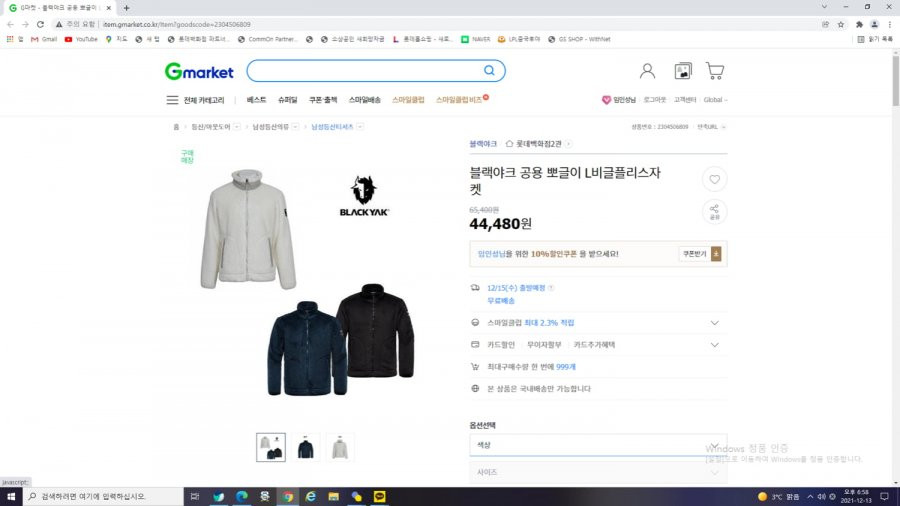Open the 색상 option dropdown
This screenshot has height=506, width=900.
click(x=598, y=445)
